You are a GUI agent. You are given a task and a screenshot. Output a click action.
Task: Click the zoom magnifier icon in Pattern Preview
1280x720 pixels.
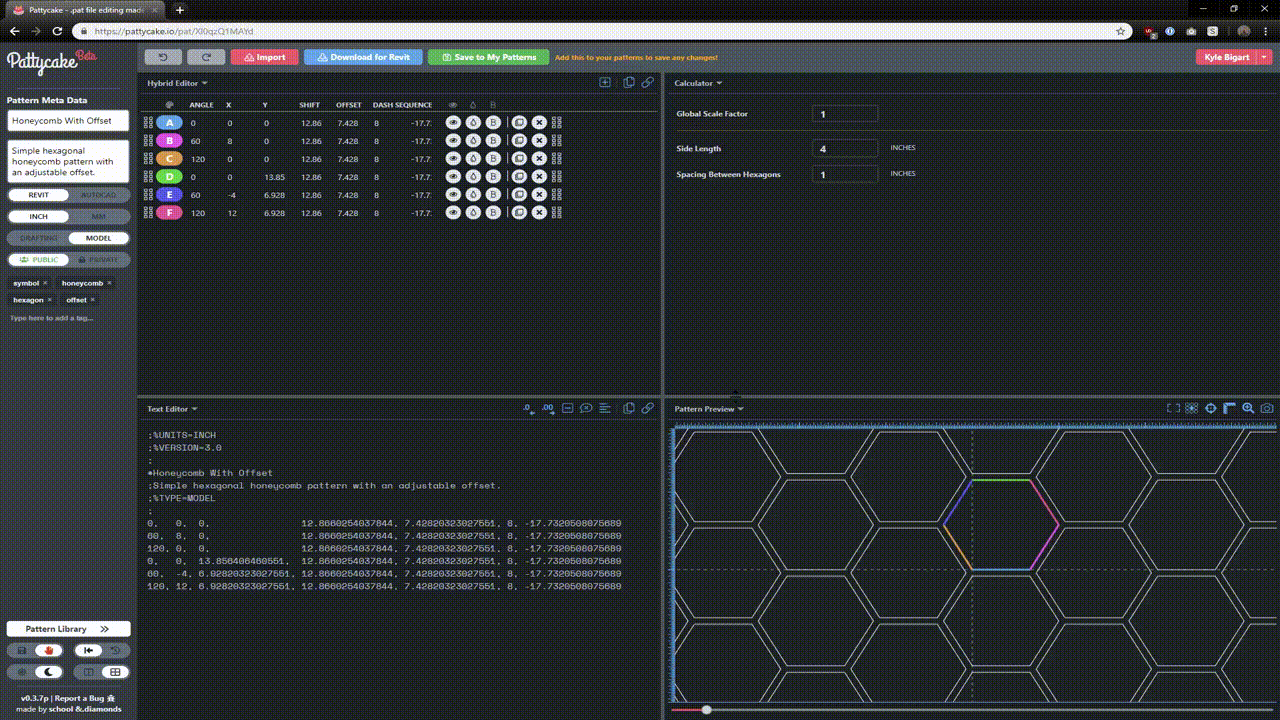[x=1248, y=408]
